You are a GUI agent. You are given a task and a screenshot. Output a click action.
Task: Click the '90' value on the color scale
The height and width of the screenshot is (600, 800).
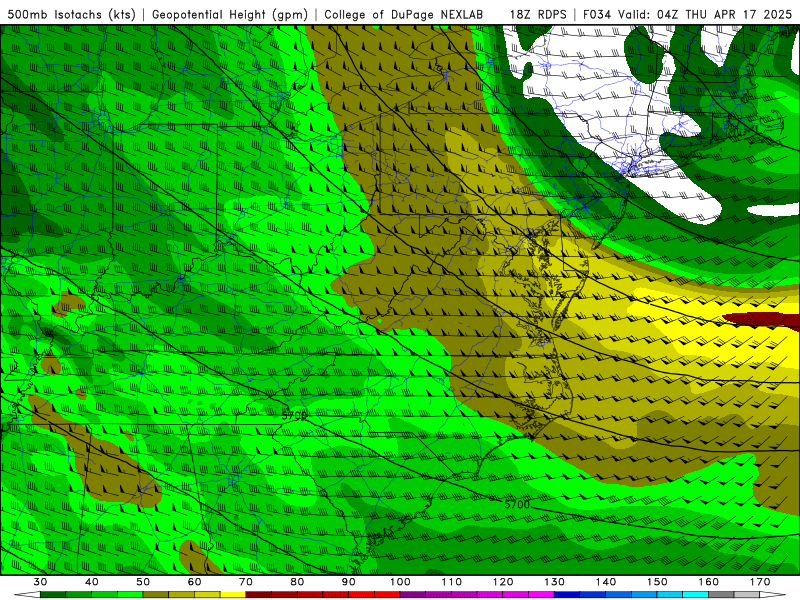click(x=349, y=582)
